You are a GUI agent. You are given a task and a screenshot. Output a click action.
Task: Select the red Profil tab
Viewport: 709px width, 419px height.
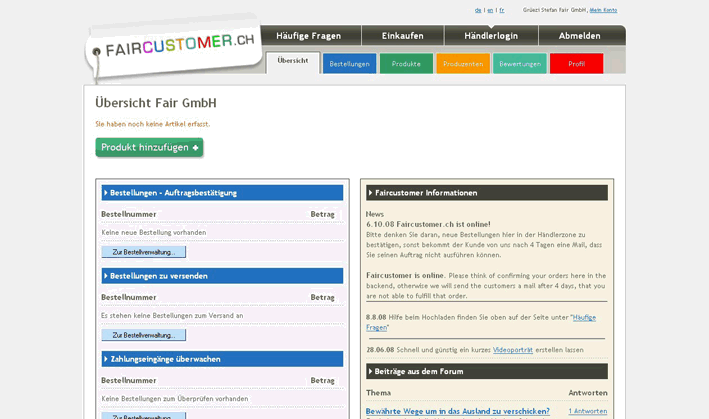(577, 64)
